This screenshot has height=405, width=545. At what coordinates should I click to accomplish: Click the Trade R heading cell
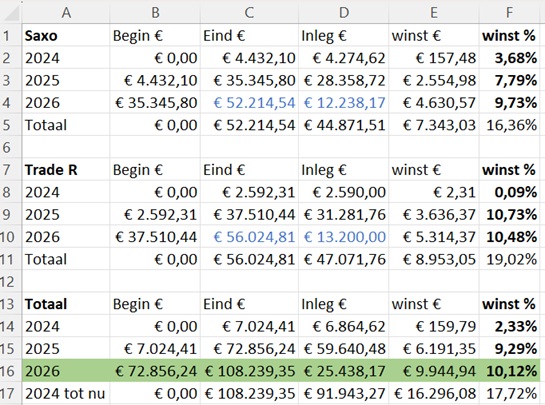tap(66, 170)
